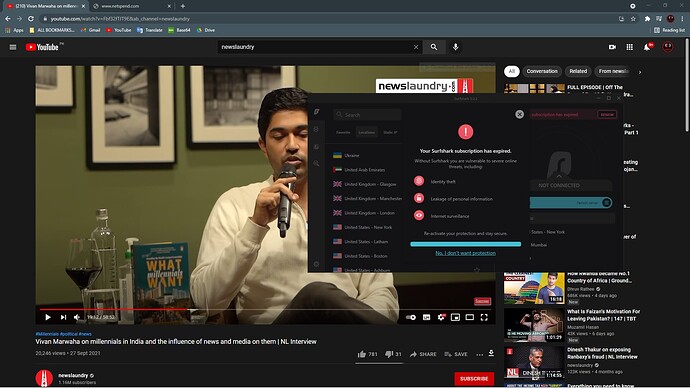Skip to next video
Screen dimensions: 690x388
pos(63,317)
